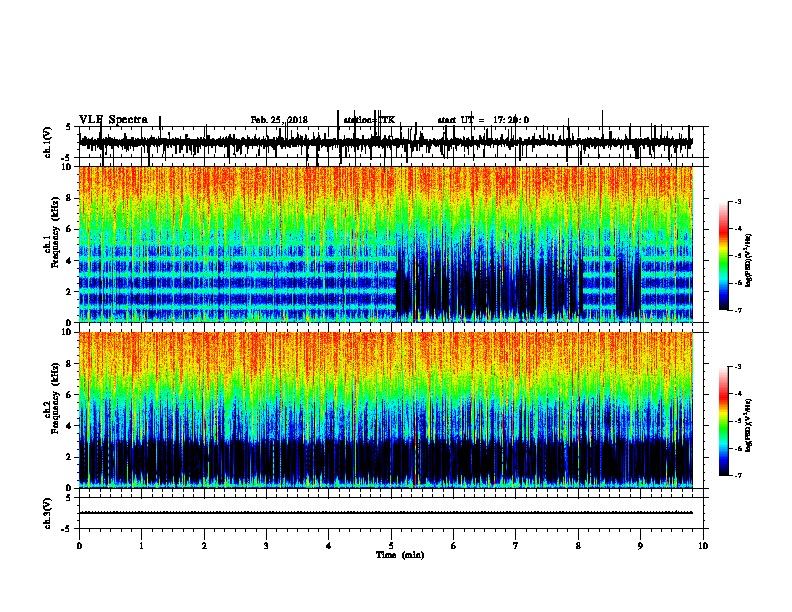Click time axis tick label '5'
This screenshot has width=792, height=612.
[391, 545]
